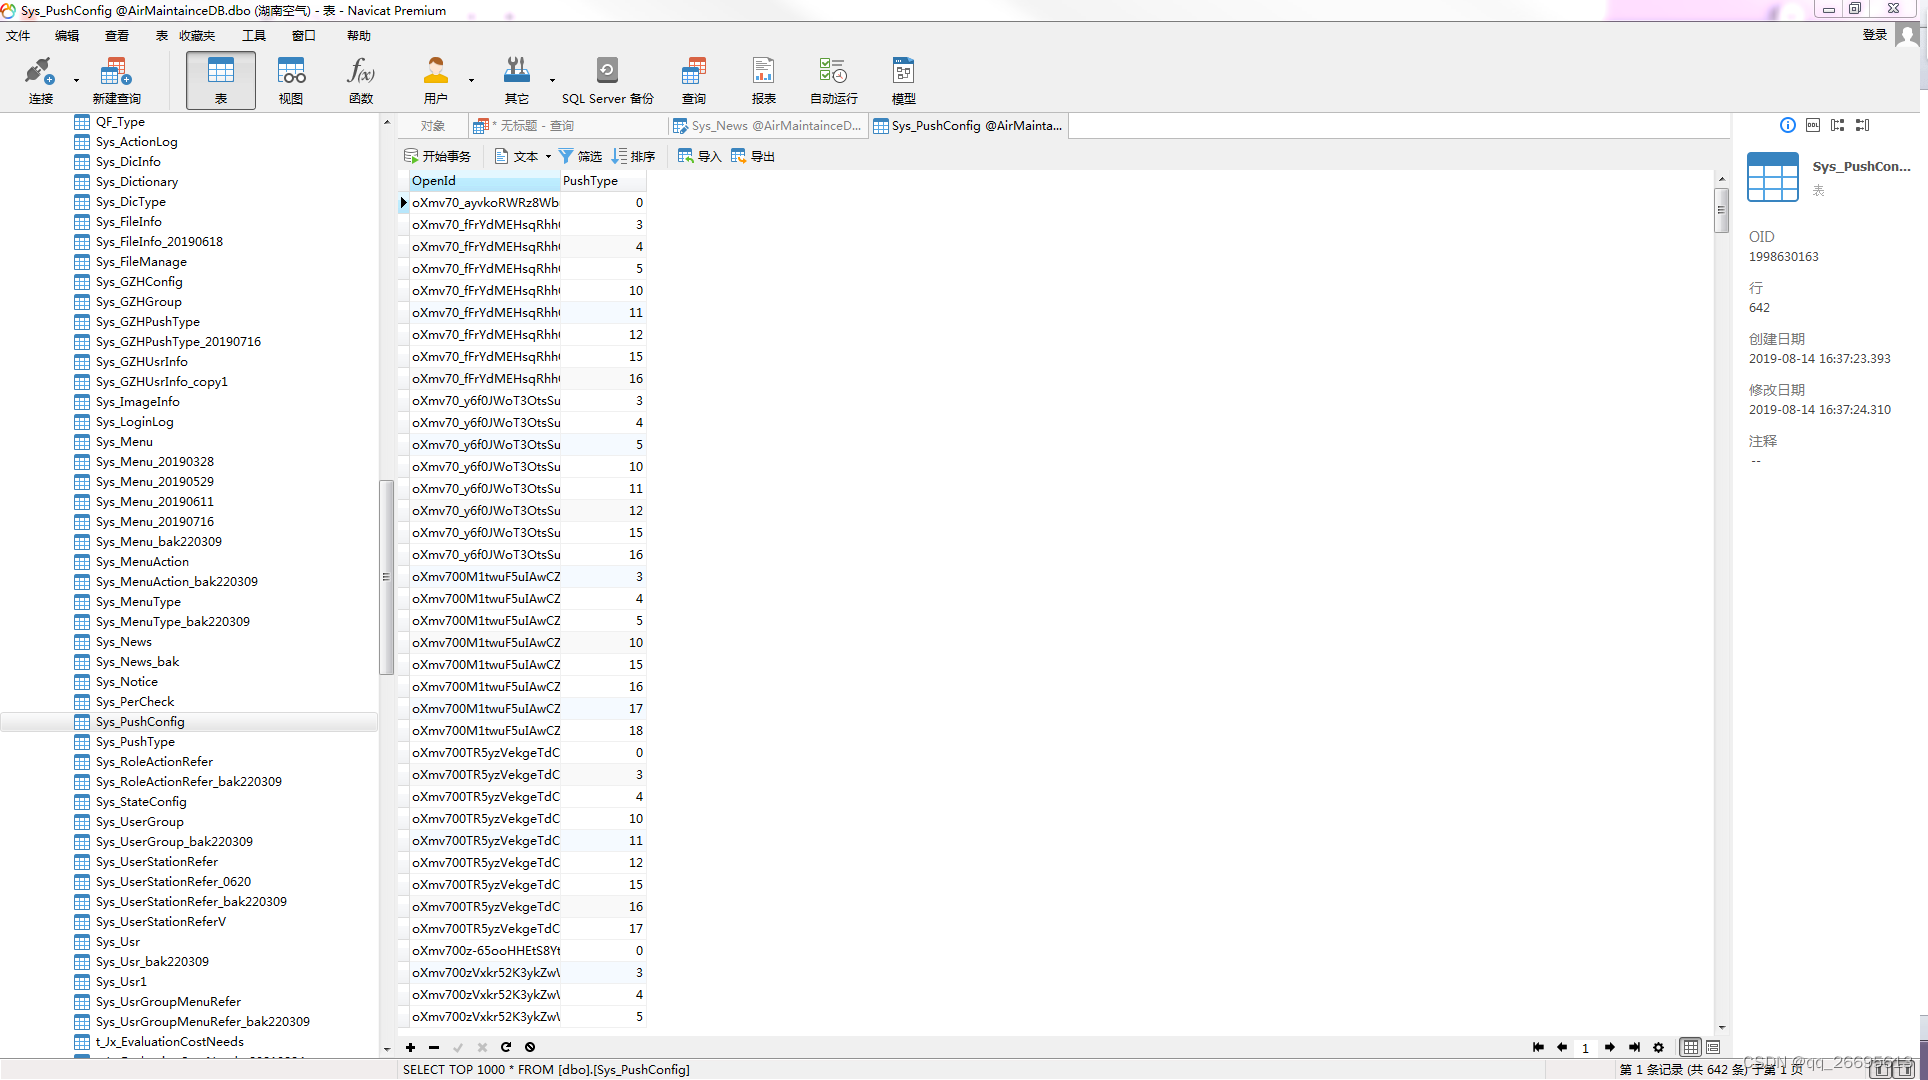Click the 函数 (Function) toolbar icon
Screen dimensions: 1928x1080
360,80
